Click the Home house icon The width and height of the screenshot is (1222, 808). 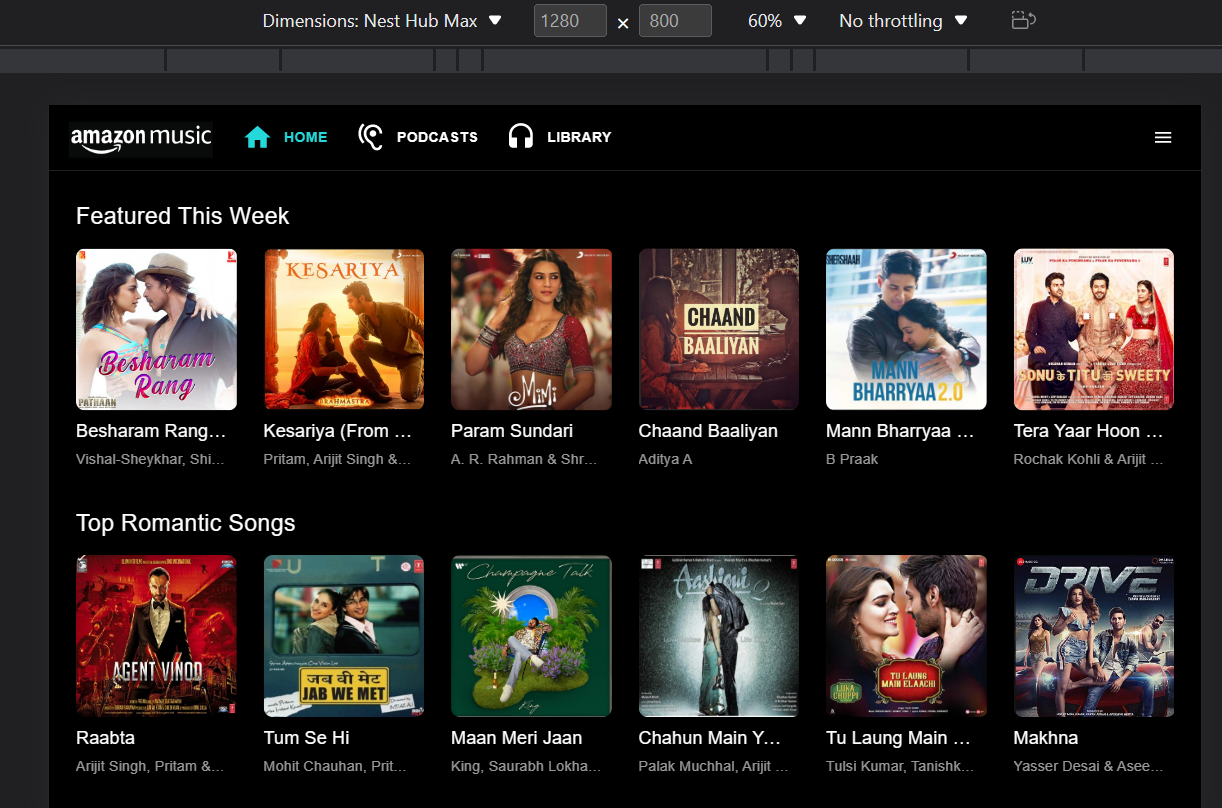pos(258,137)
